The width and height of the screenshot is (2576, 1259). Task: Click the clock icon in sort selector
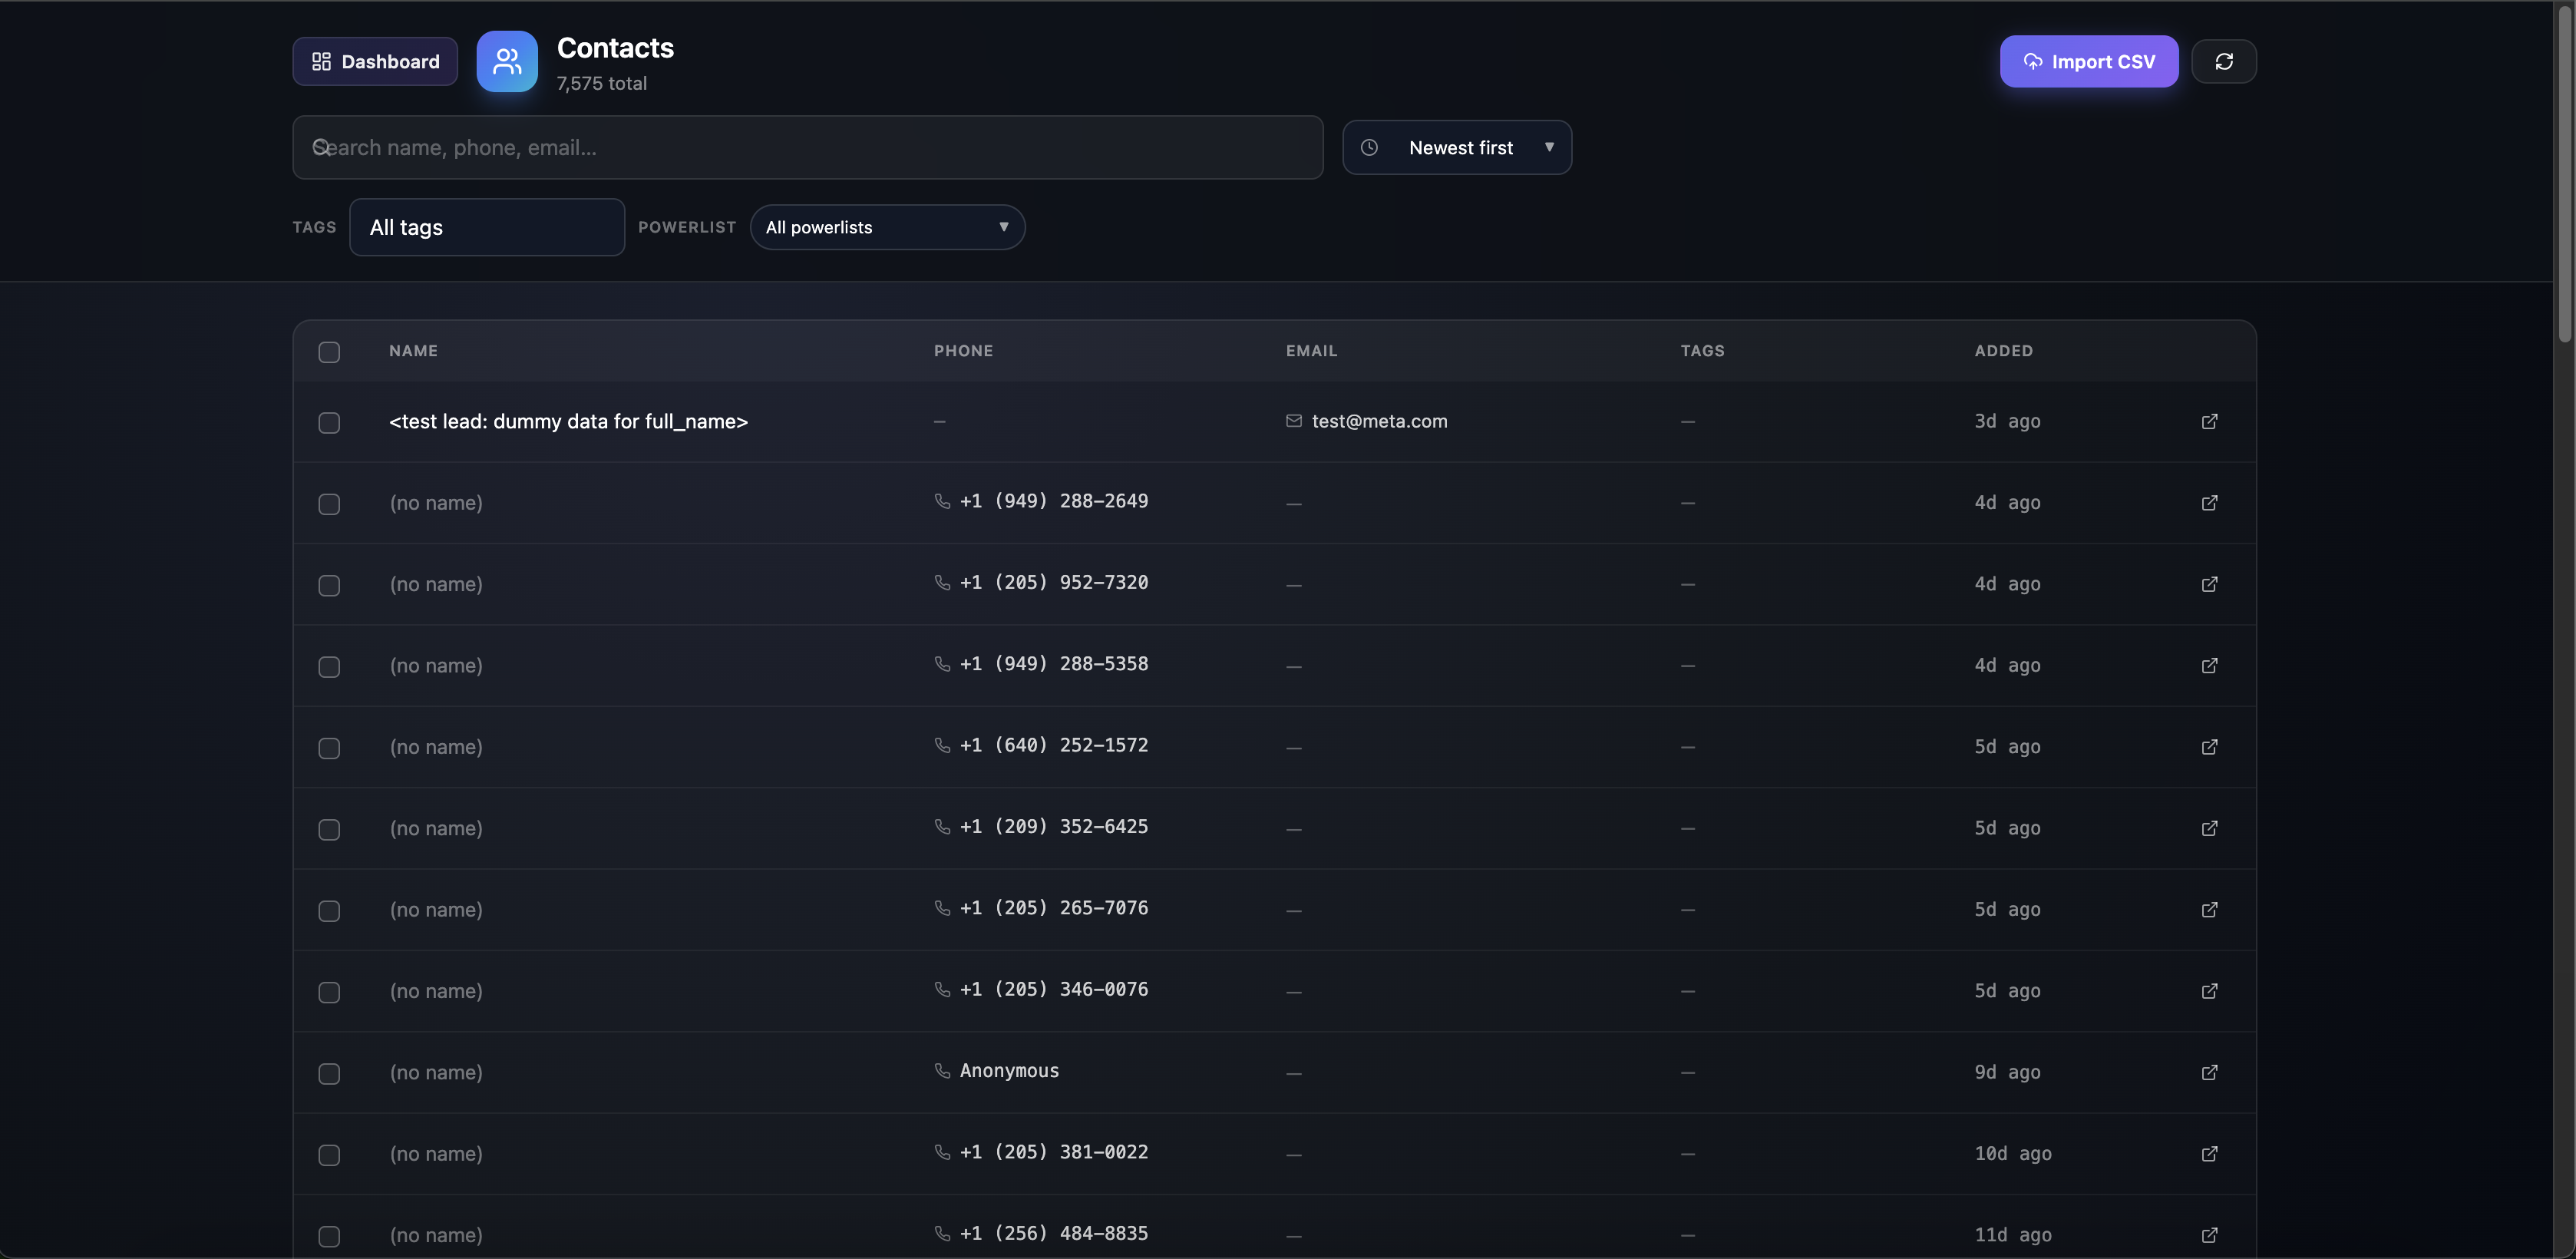[x=1369, y=148]
